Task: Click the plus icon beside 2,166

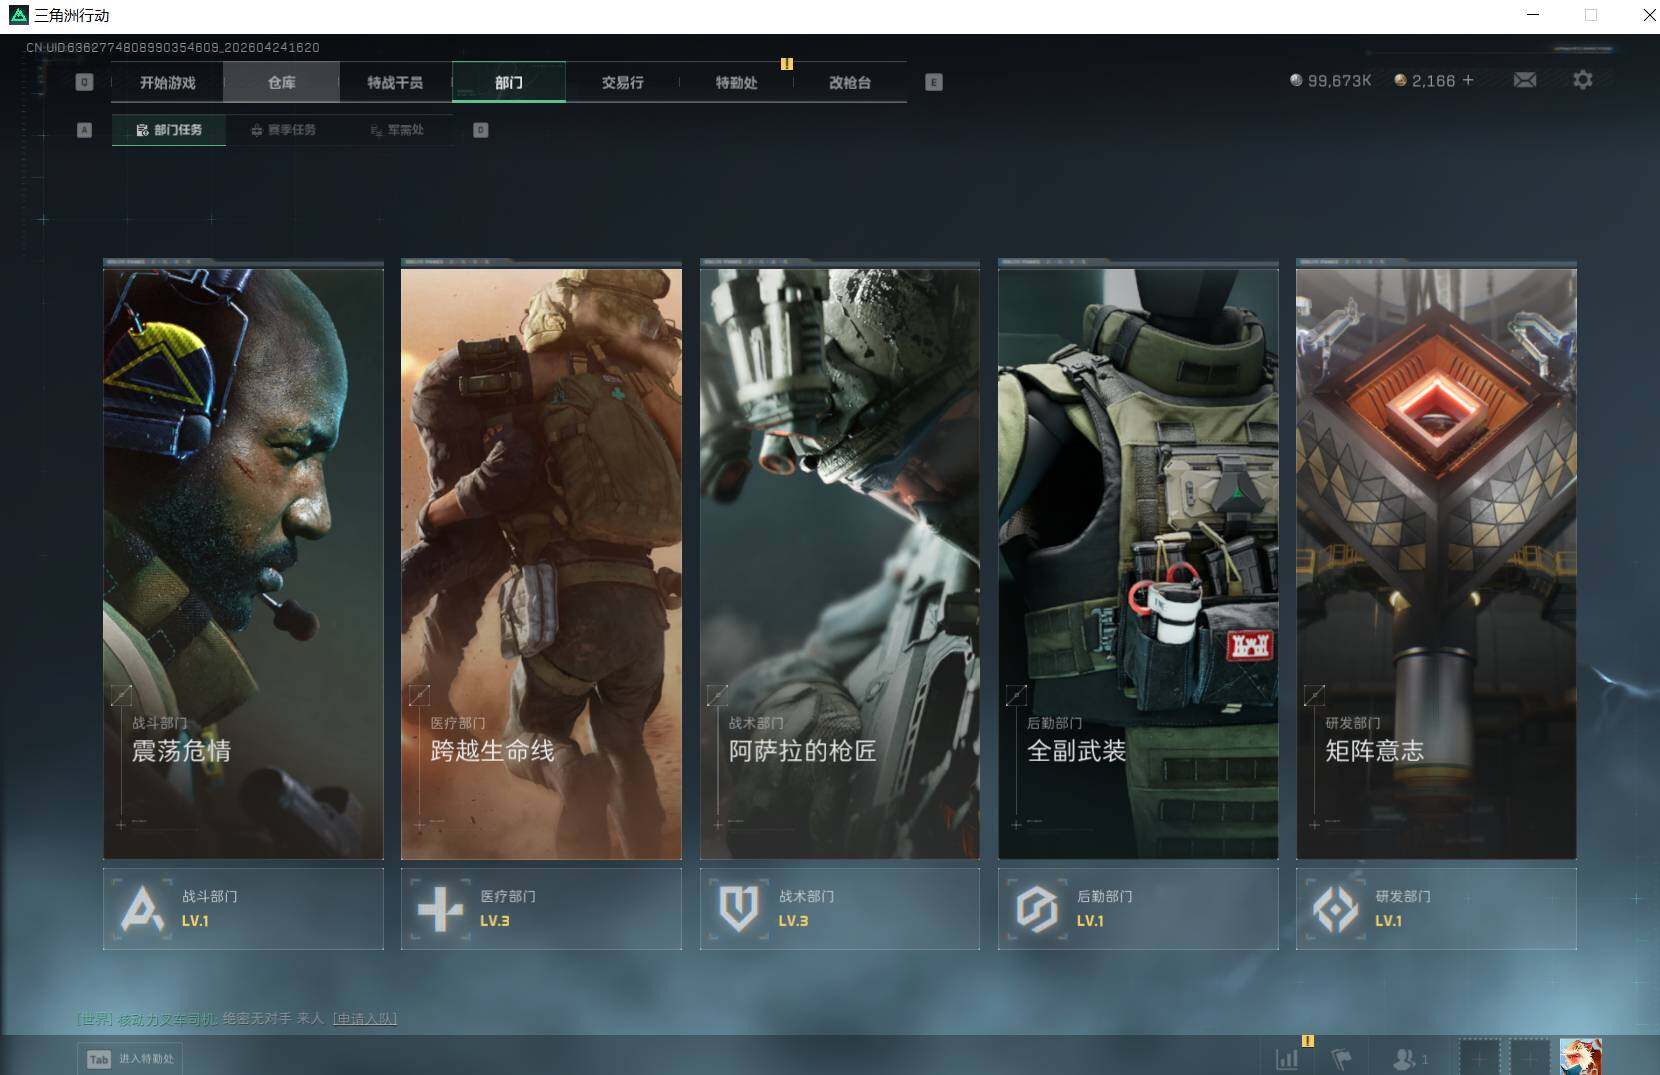Action: point(1468,80)
